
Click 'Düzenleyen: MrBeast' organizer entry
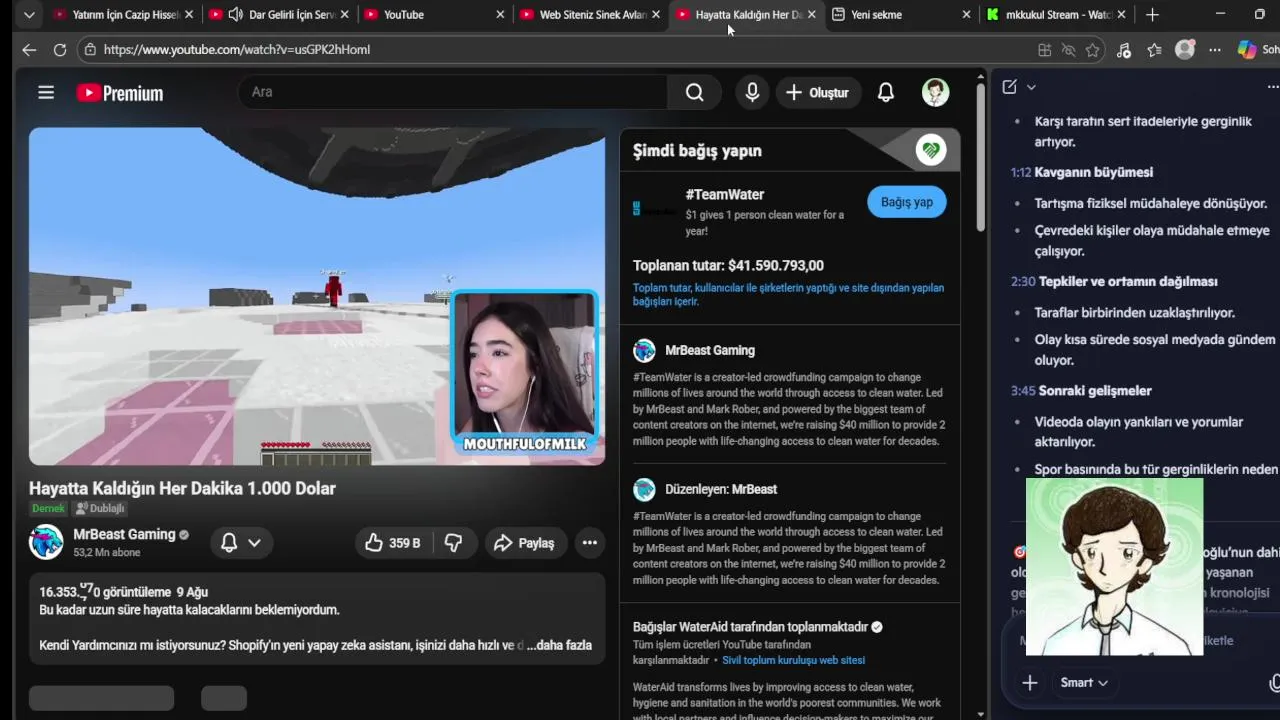coord(721,489)
